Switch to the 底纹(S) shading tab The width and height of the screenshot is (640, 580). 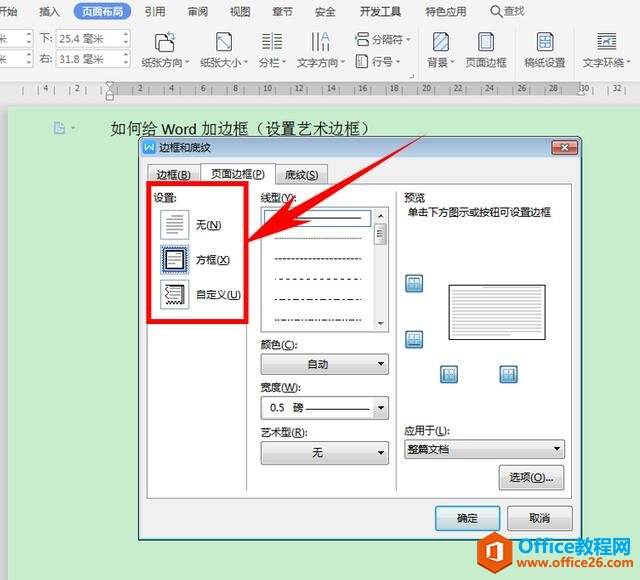tap(301, 175)
